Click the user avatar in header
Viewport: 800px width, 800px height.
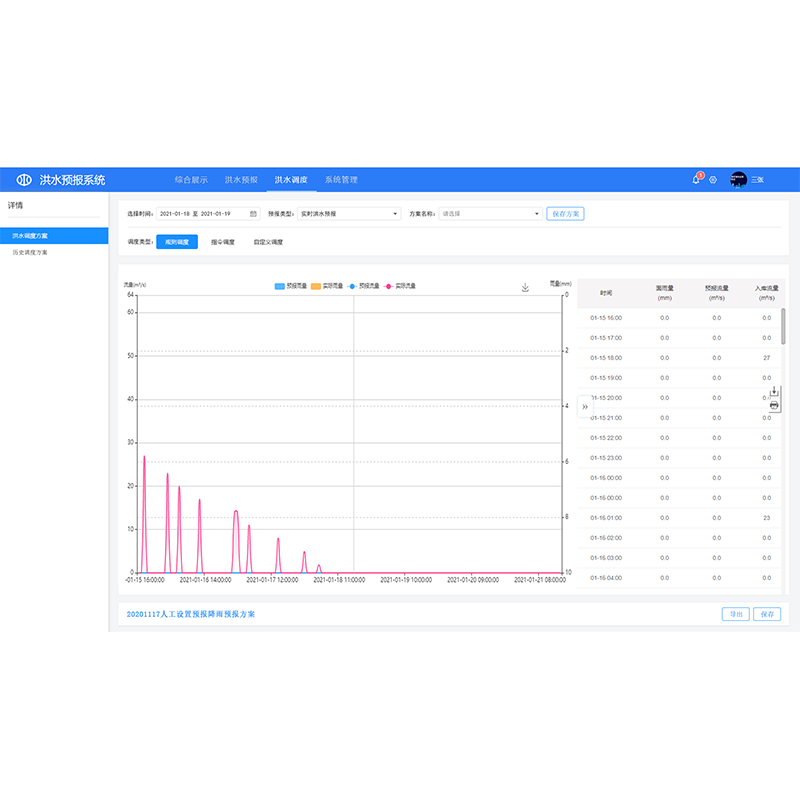tap(738, 180)
